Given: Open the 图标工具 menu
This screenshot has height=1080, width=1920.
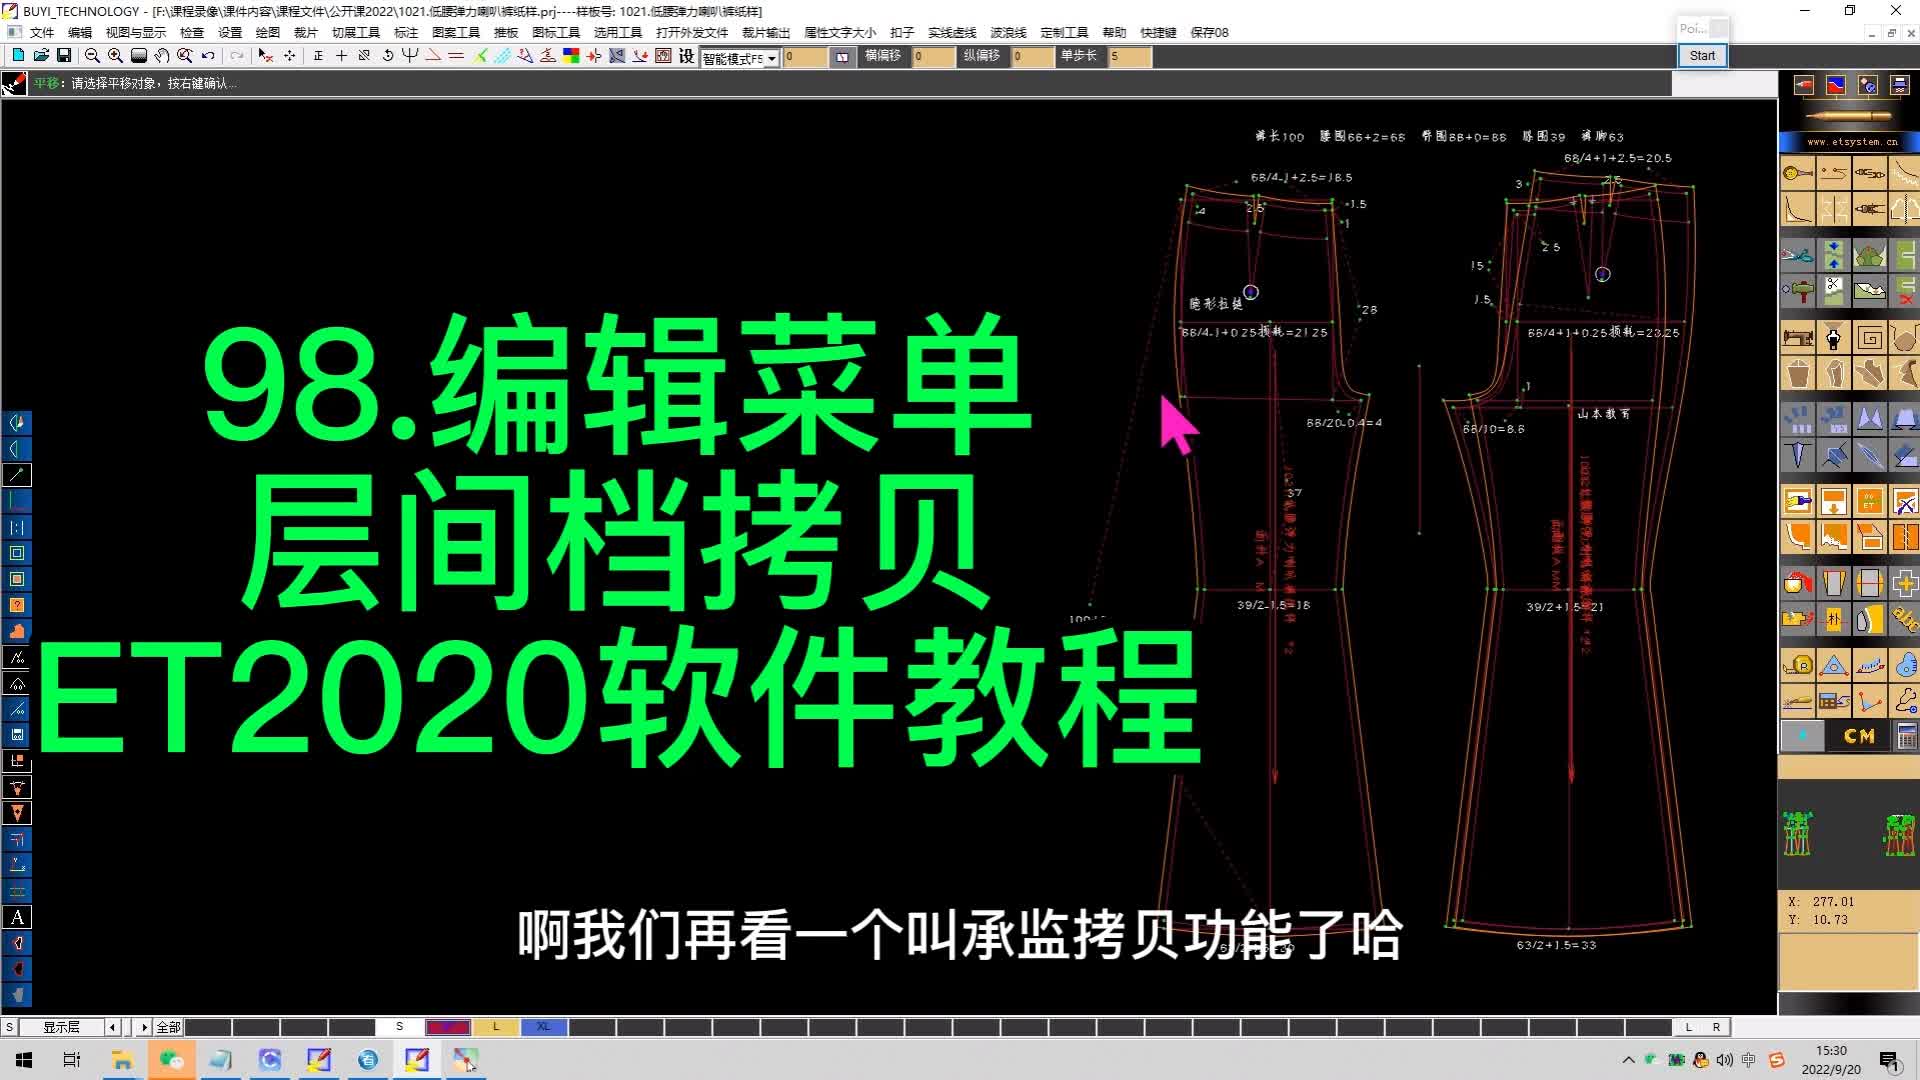Looking at the screenshot, I should click(556, 32).
